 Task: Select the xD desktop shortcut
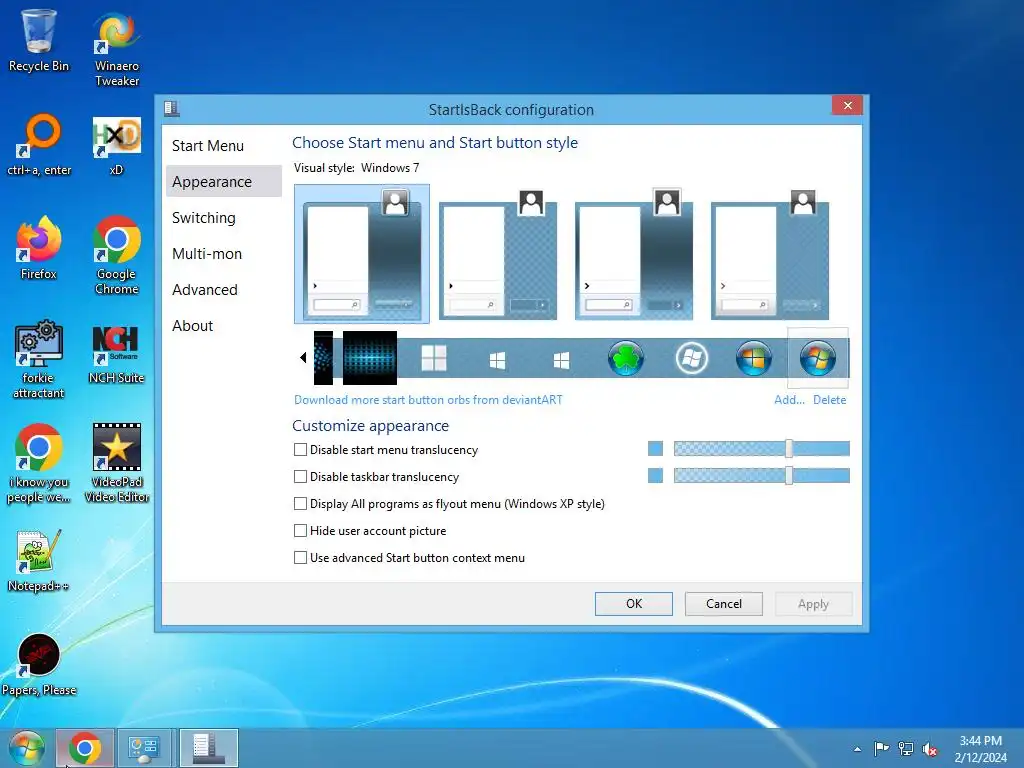tap(116, 145)
